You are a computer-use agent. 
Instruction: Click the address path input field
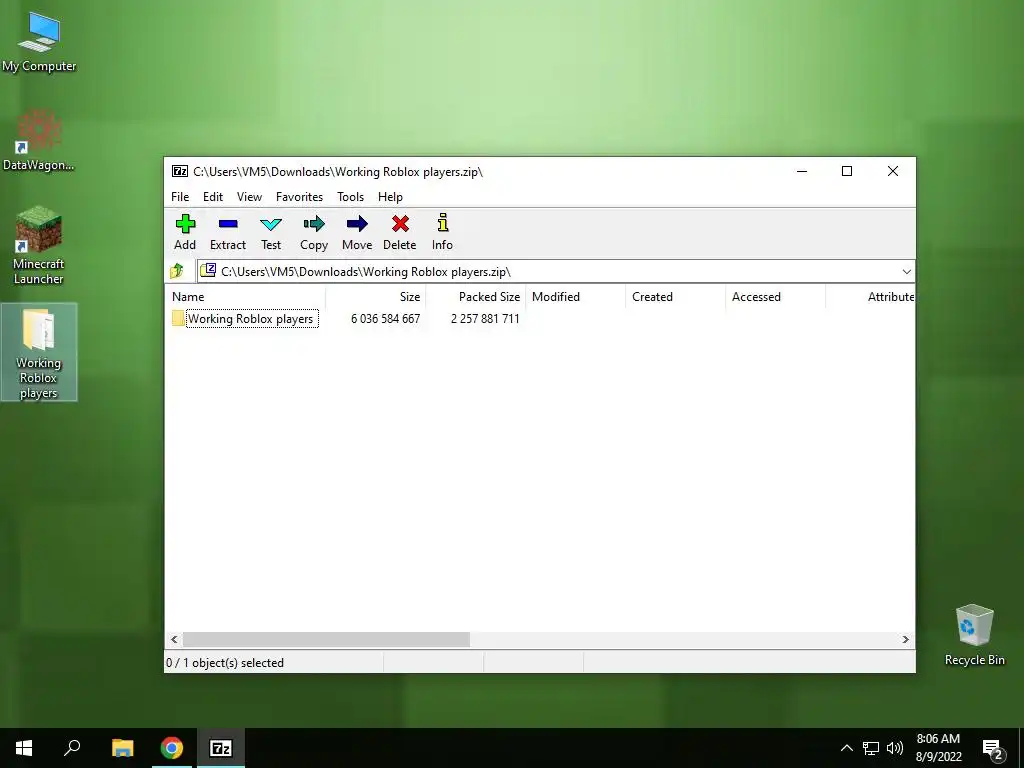(x=556, y=272)
